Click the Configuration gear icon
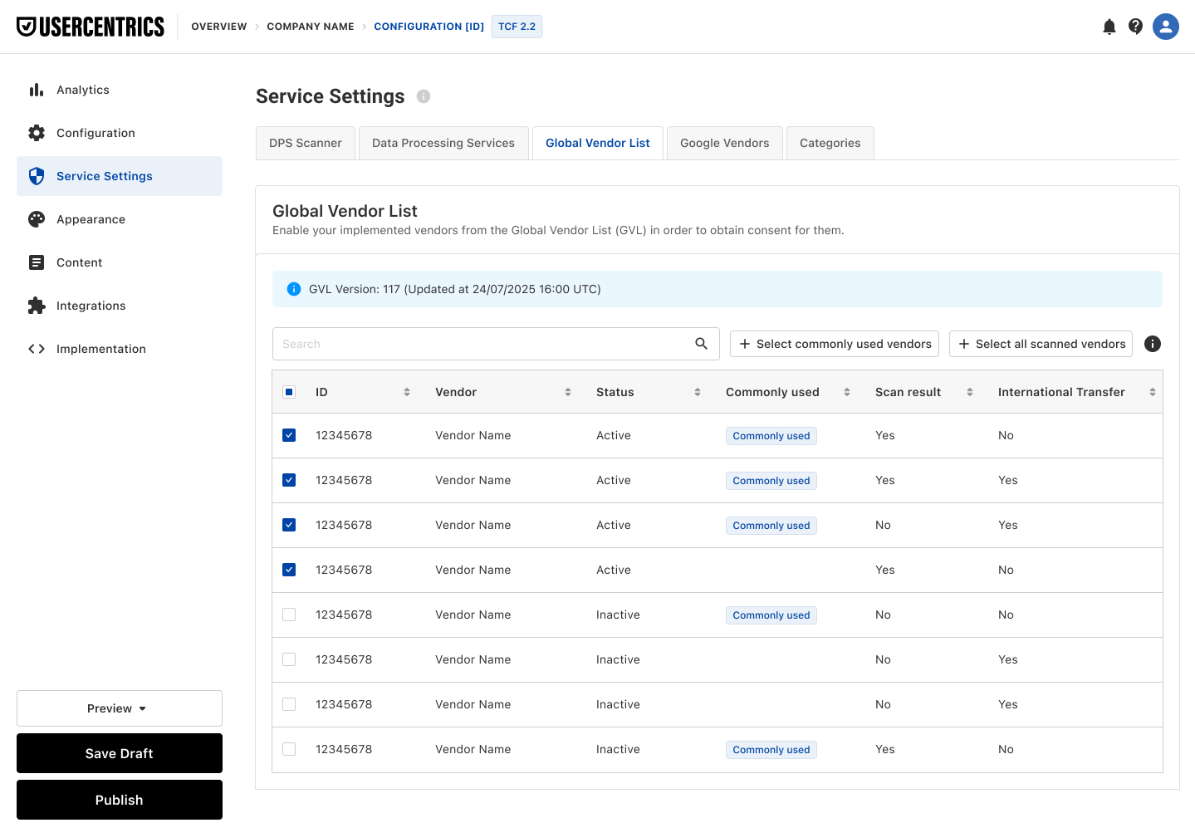 [x=36, y=133]
